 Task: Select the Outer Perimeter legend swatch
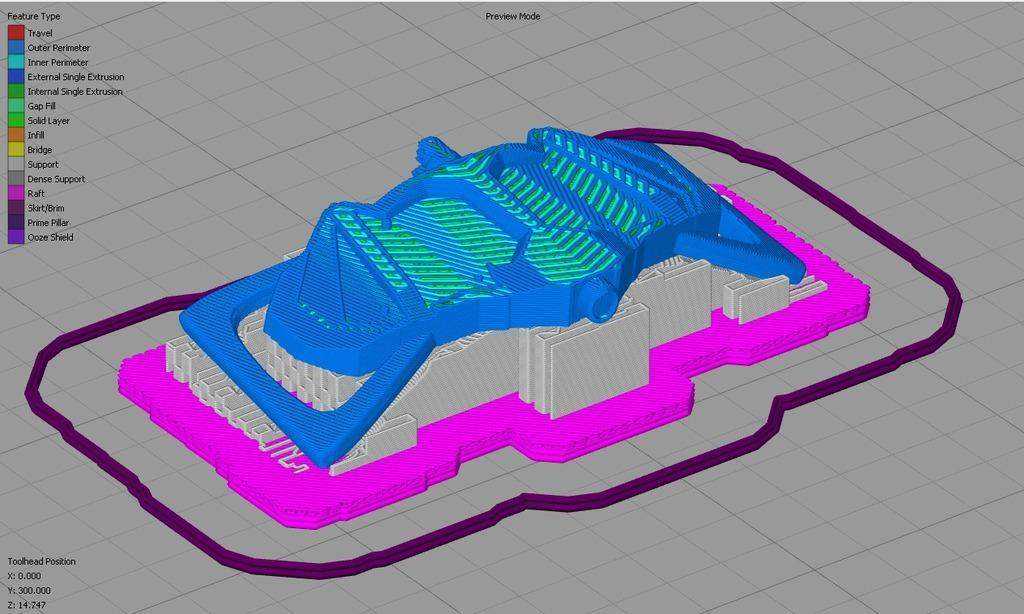[x=16, y=48]
